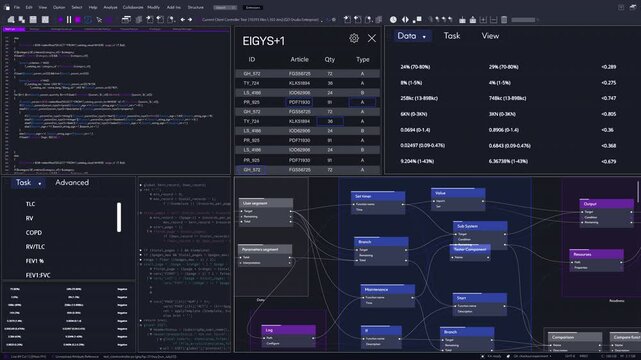Screen dimensions: 641x360
Task: Switch to the Advanced tab
Action: point(72,183)
